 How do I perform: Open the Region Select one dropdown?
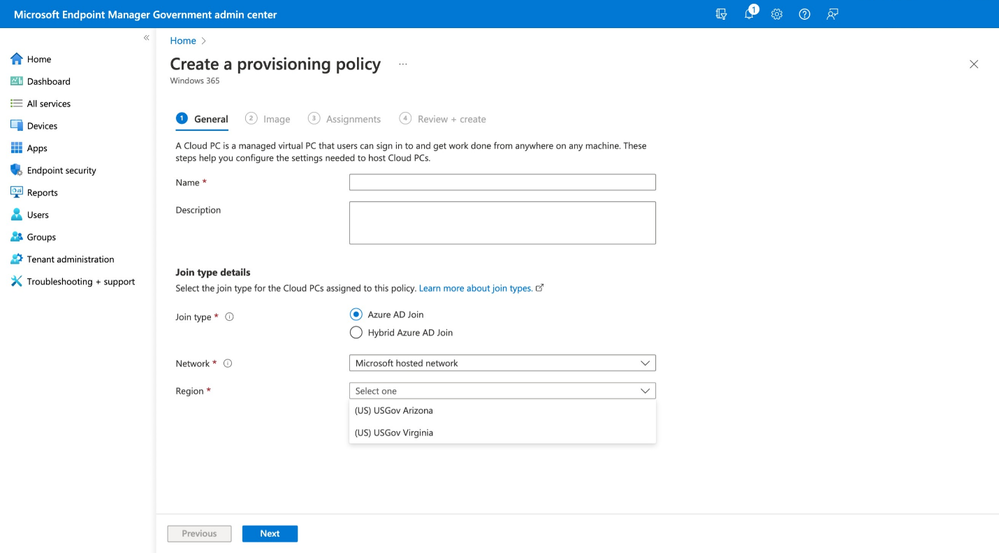coord(502,391)
